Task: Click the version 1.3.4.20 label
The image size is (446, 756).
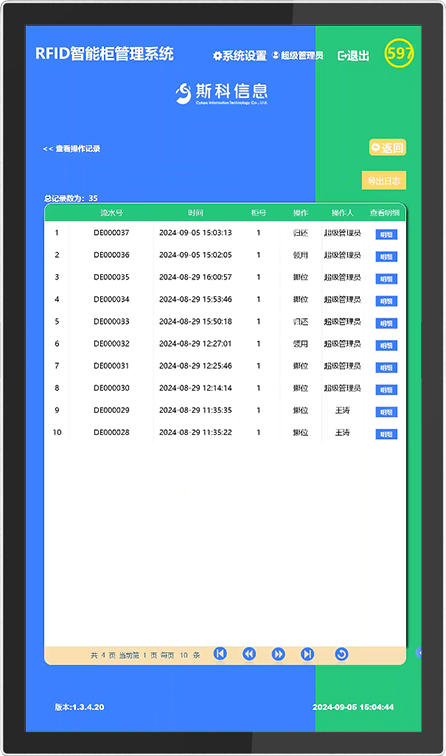Action: 80,707
